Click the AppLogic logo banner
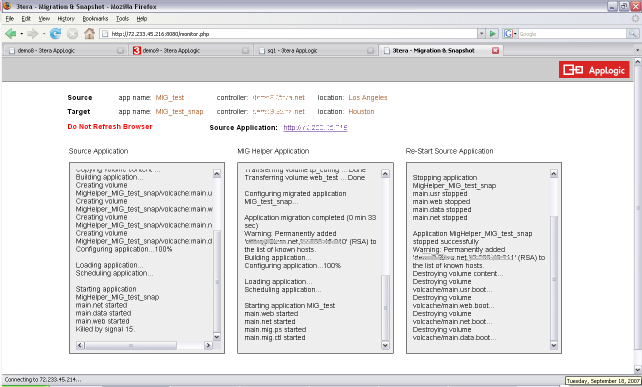Image resolution: width=642 pixels, height=387 pixels. (594, 70)
